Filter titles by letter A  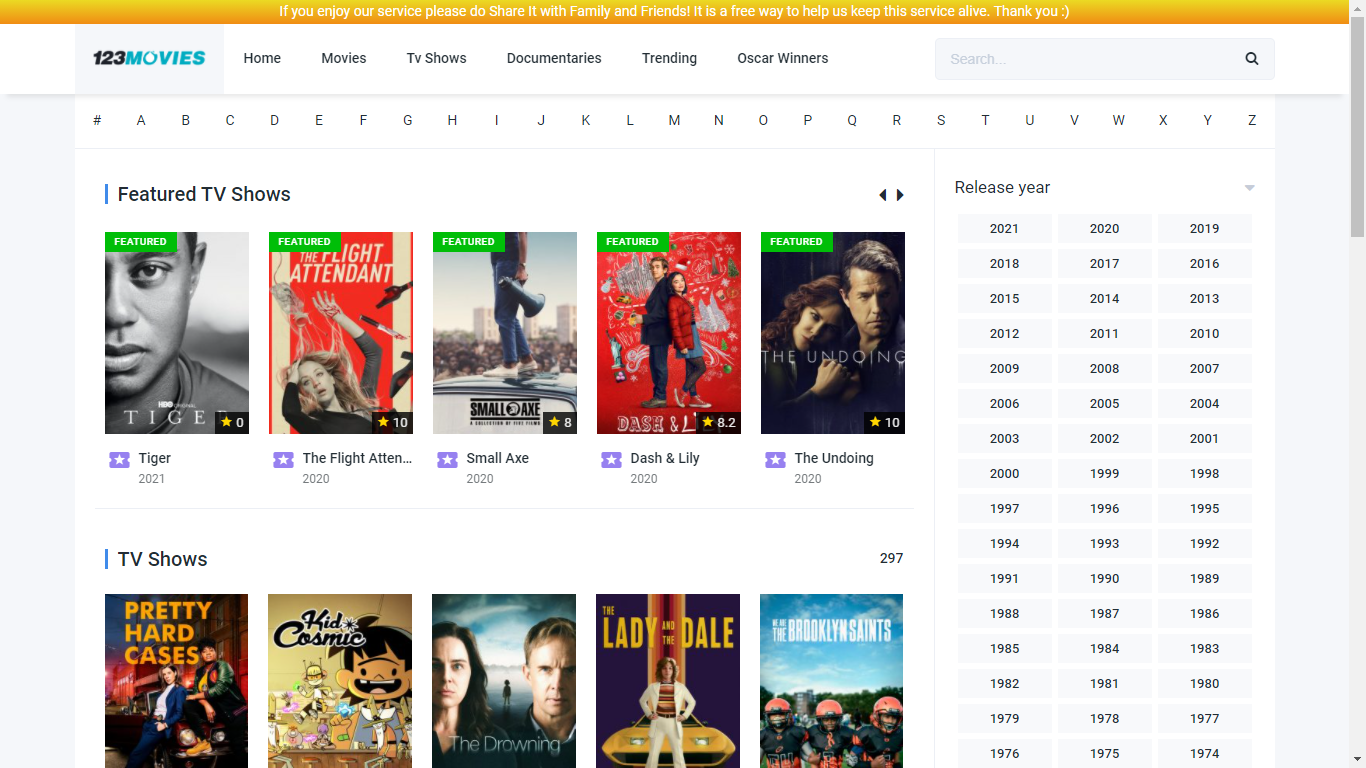pyautogui.click(x=141, y=120)
